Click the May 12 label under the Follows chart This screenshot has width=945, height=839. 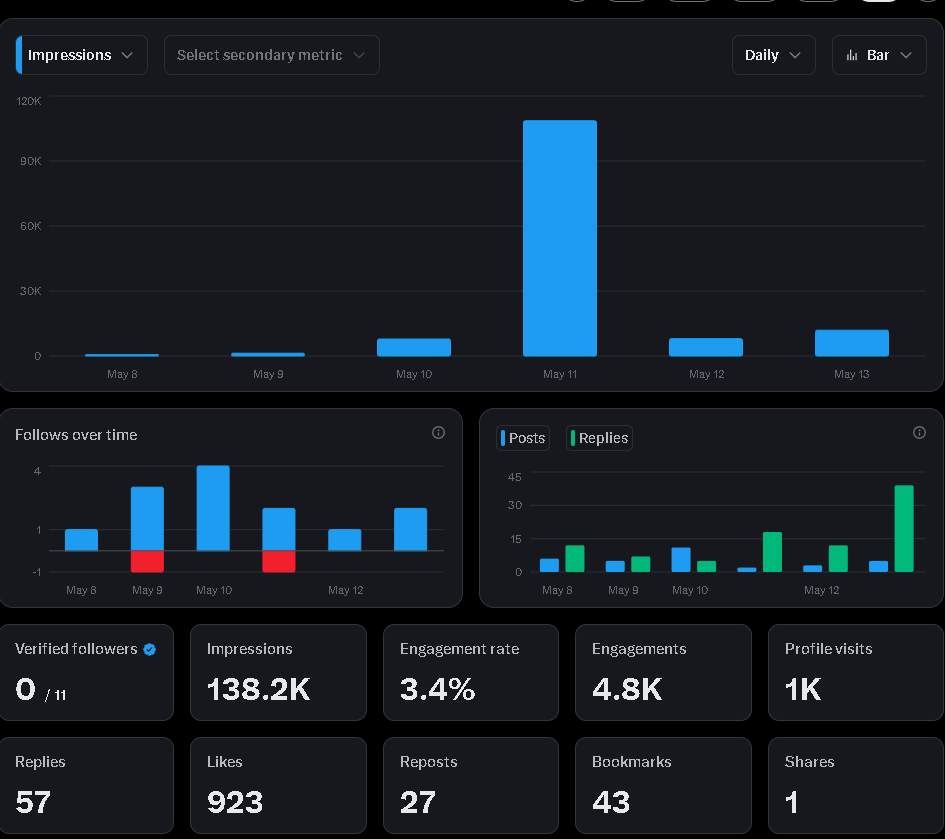(x=345, y=590)
